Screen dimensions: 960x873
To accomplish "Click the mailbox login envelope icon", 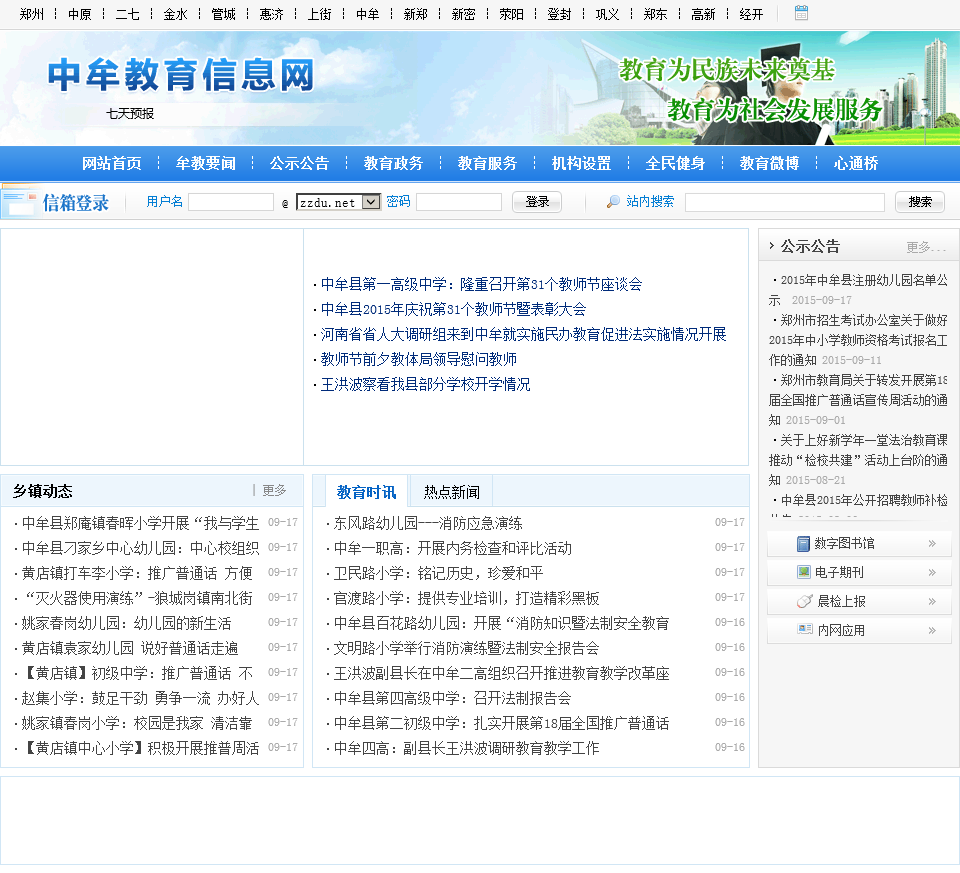I will pyautogui.click(x=19, y=202).
